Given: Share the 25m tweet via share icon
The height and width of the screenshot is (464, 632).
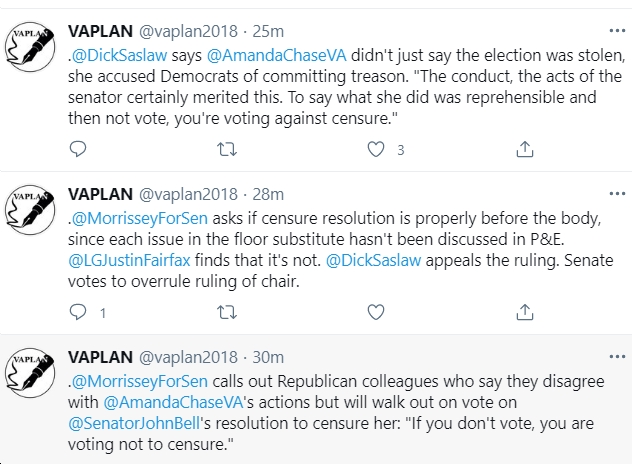Looking at the screenshot, I should pos(525,149).
